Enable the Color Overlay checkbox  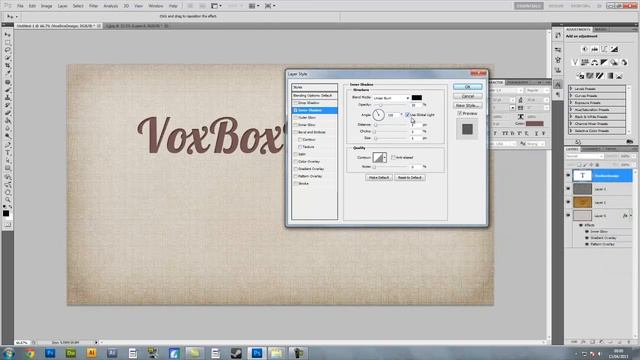coord(296,162)
